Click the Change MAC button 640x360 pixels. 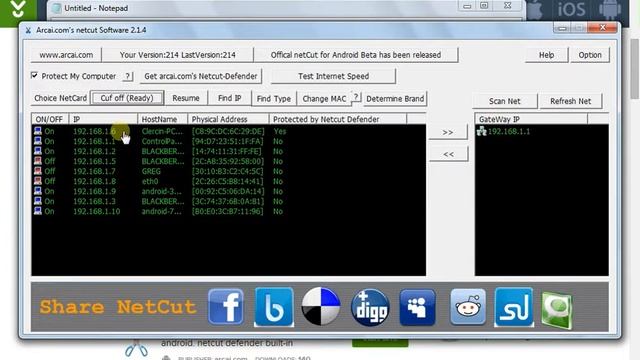click(324, 98)
